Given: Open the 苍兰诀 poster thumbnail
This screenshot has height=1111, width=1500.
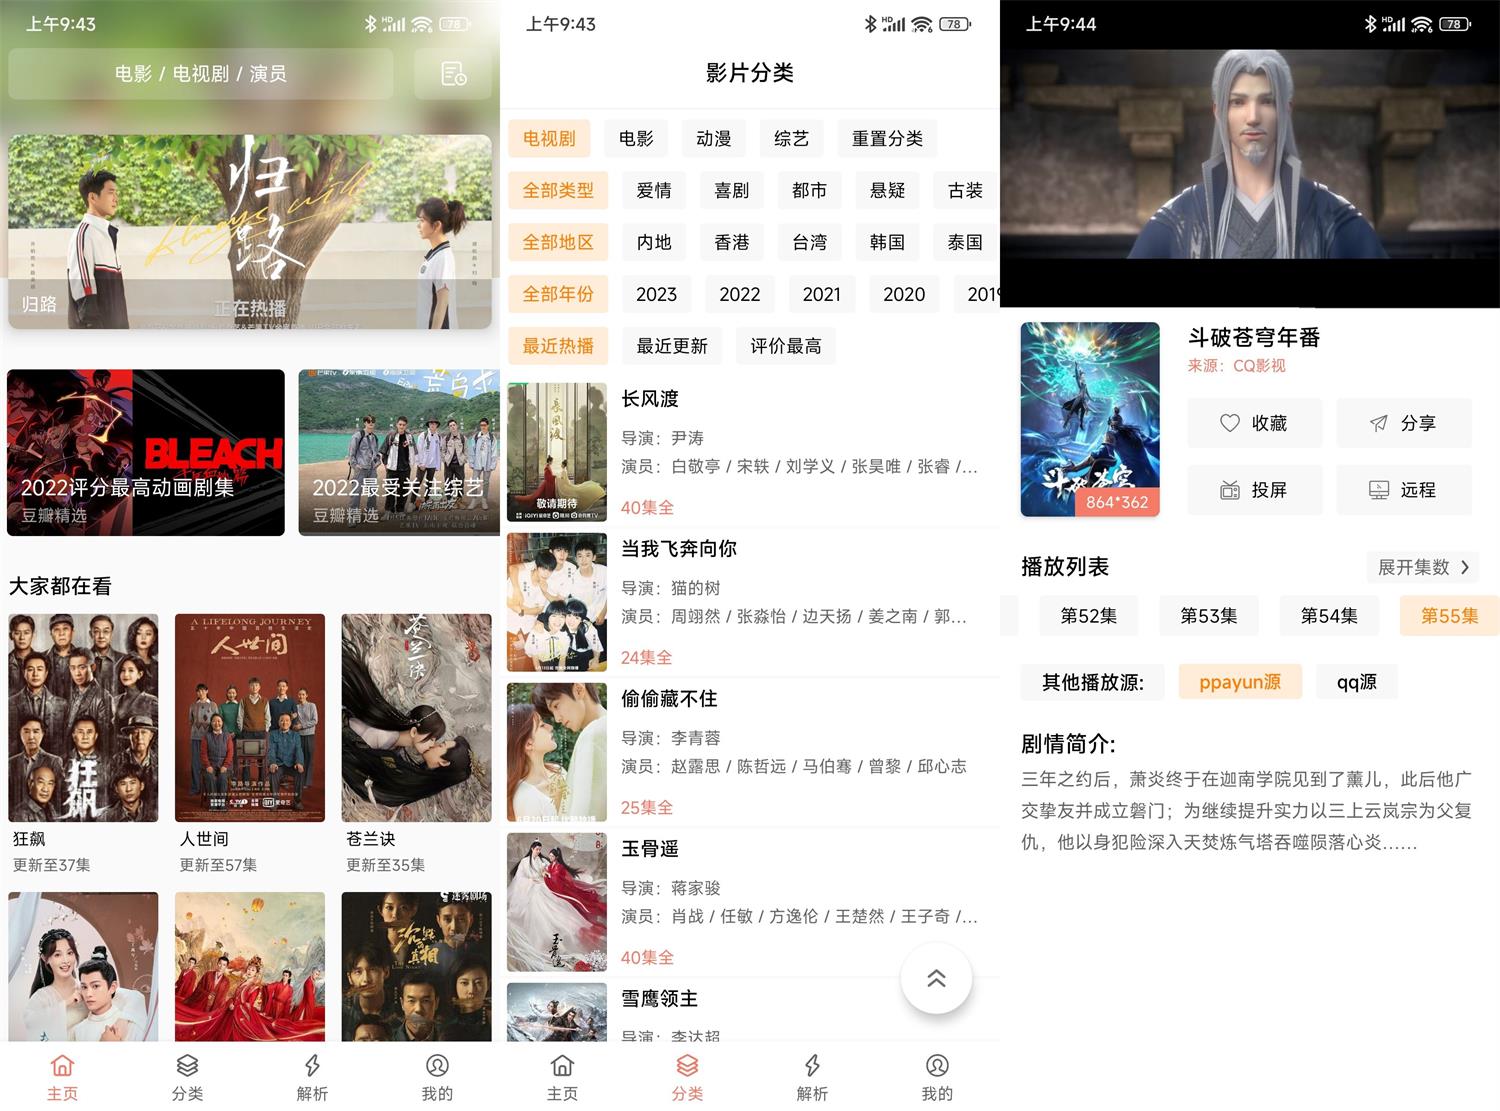Looking at the screenshot, I should click(417, 717).
